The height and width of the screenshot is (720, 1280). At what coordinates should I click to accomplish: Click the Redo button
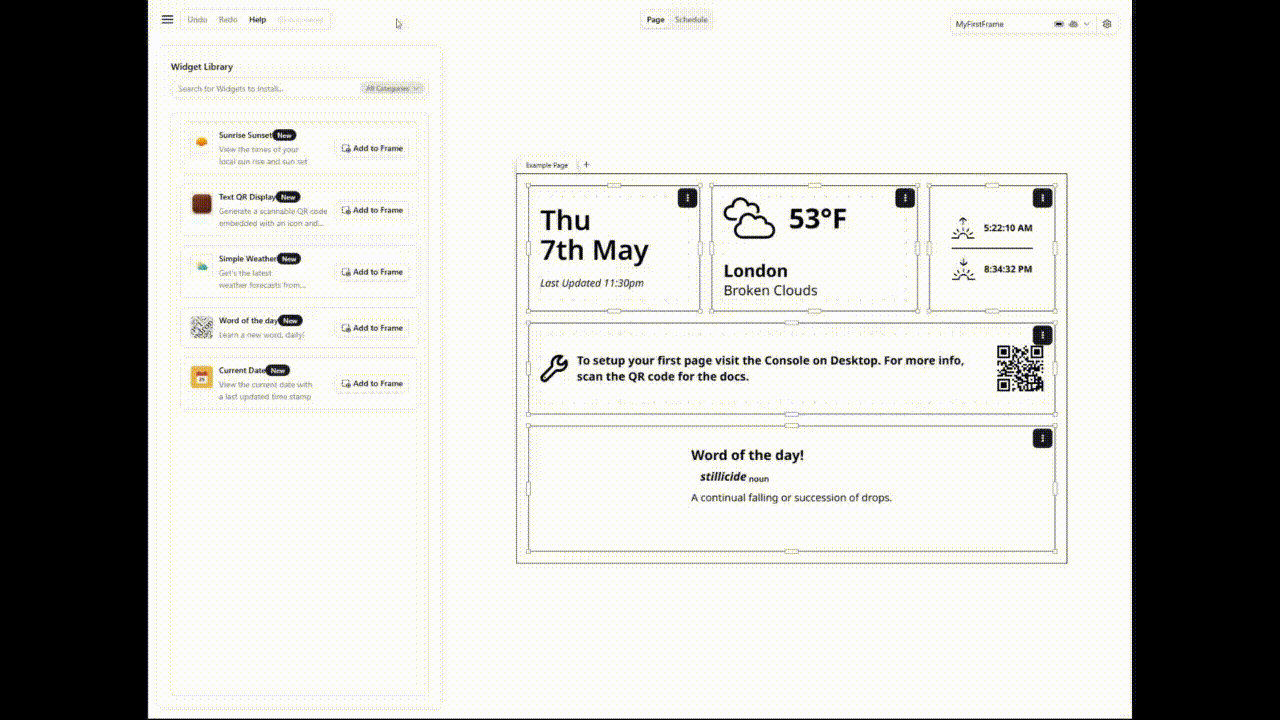coord(228,20)
